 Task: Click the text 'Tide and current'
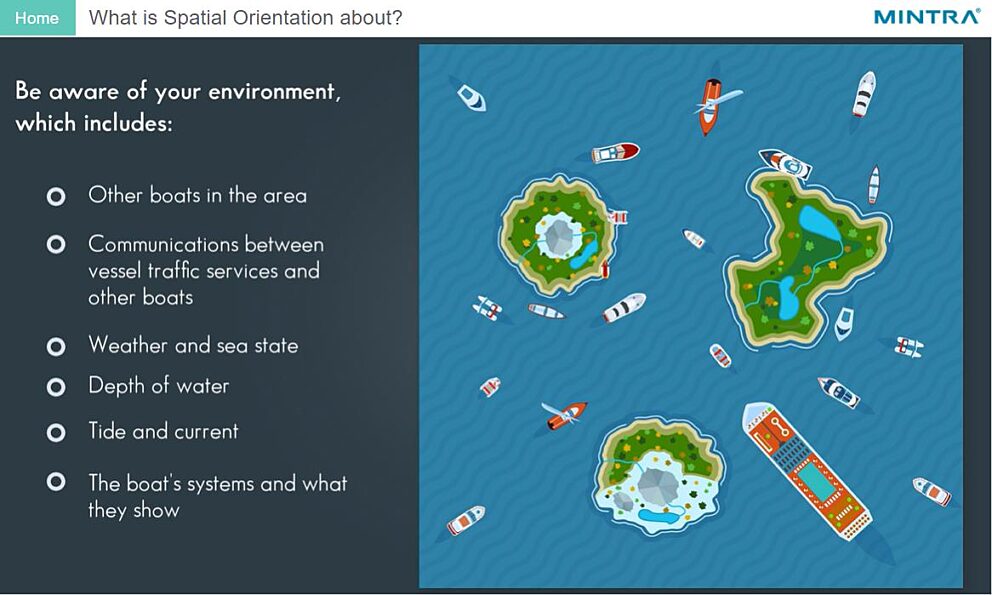point(163,431)
